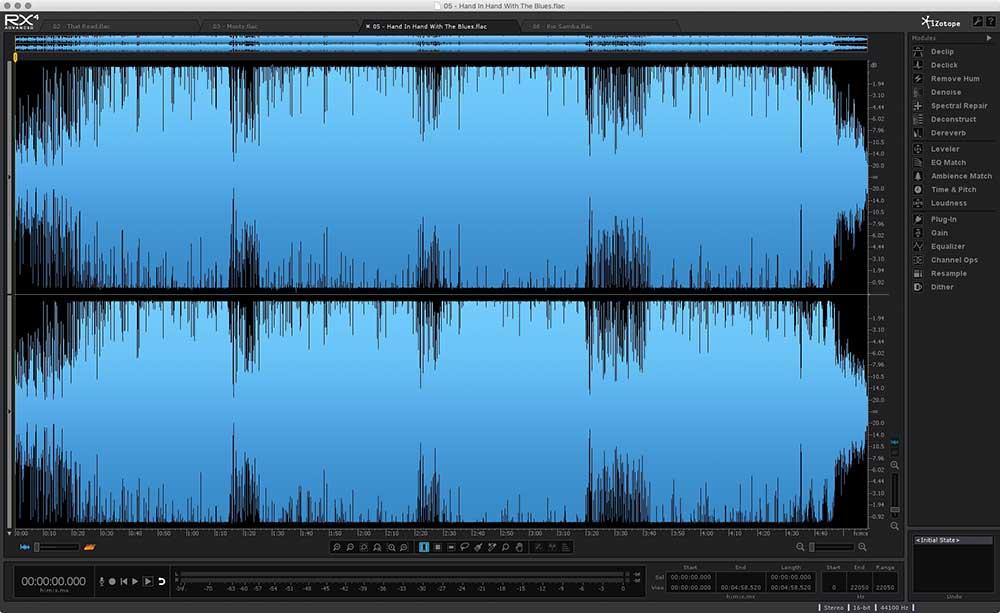Open the Channel Ops module
1000x613 pixels.
click(x=954, y=260)
